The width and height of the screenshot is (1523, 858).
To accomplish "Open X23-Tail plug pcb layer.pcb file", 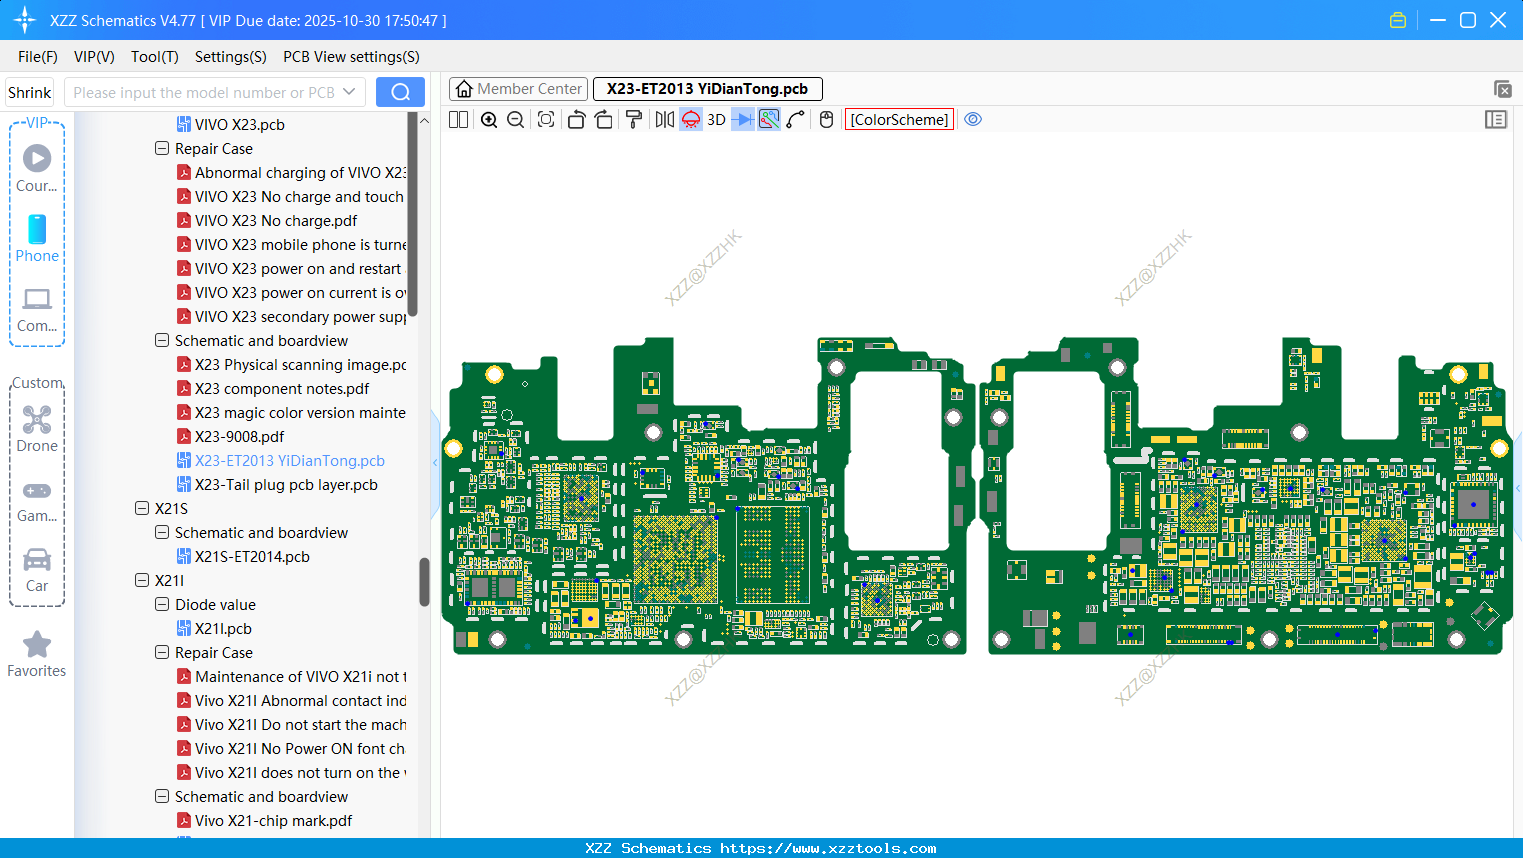I will [286, 484].
